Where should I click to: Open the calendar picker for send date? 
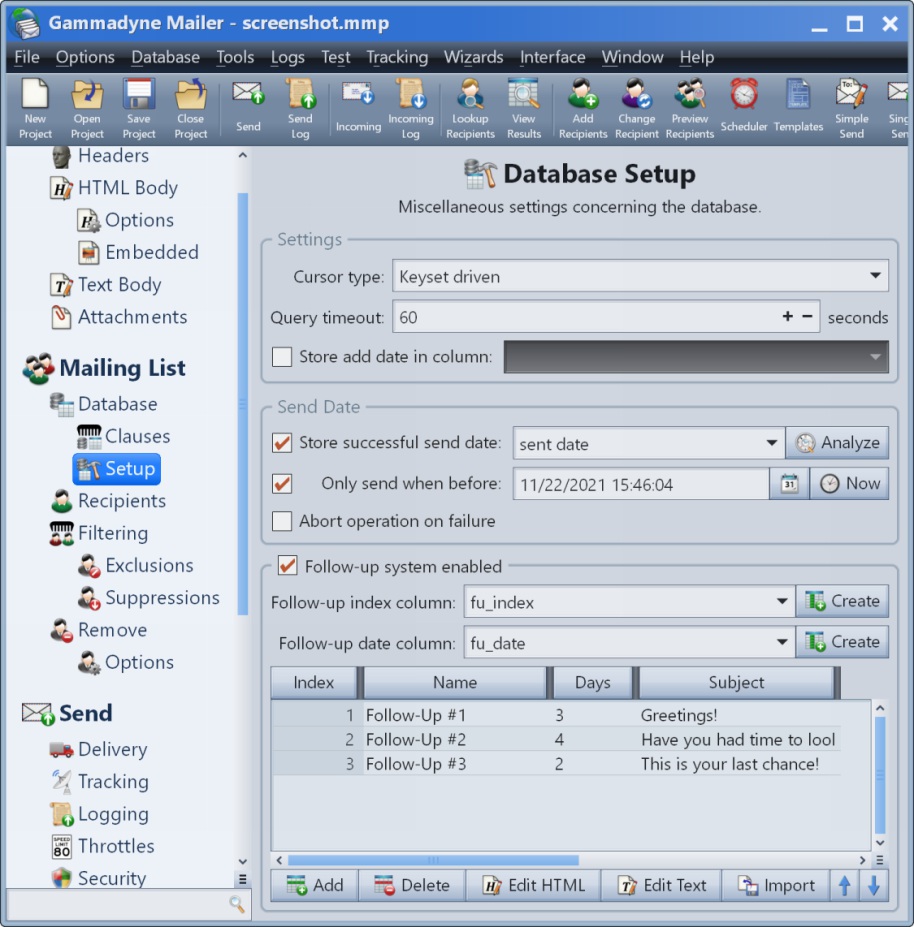click(x=789, y=484)
